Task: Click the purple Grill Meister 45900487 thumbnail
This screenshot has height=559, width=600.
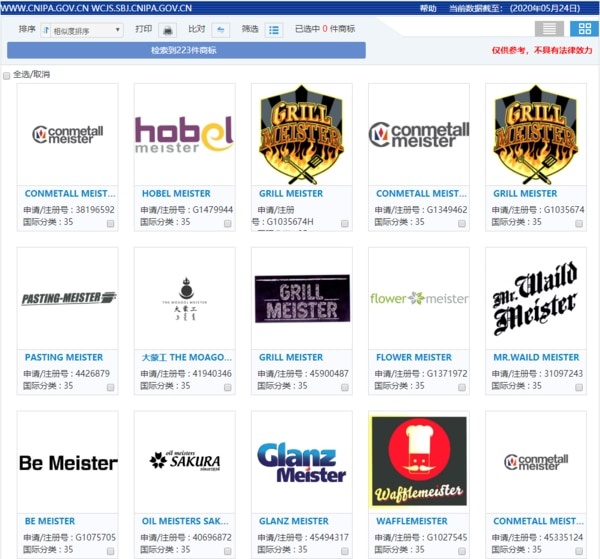Action: (302, 298)
